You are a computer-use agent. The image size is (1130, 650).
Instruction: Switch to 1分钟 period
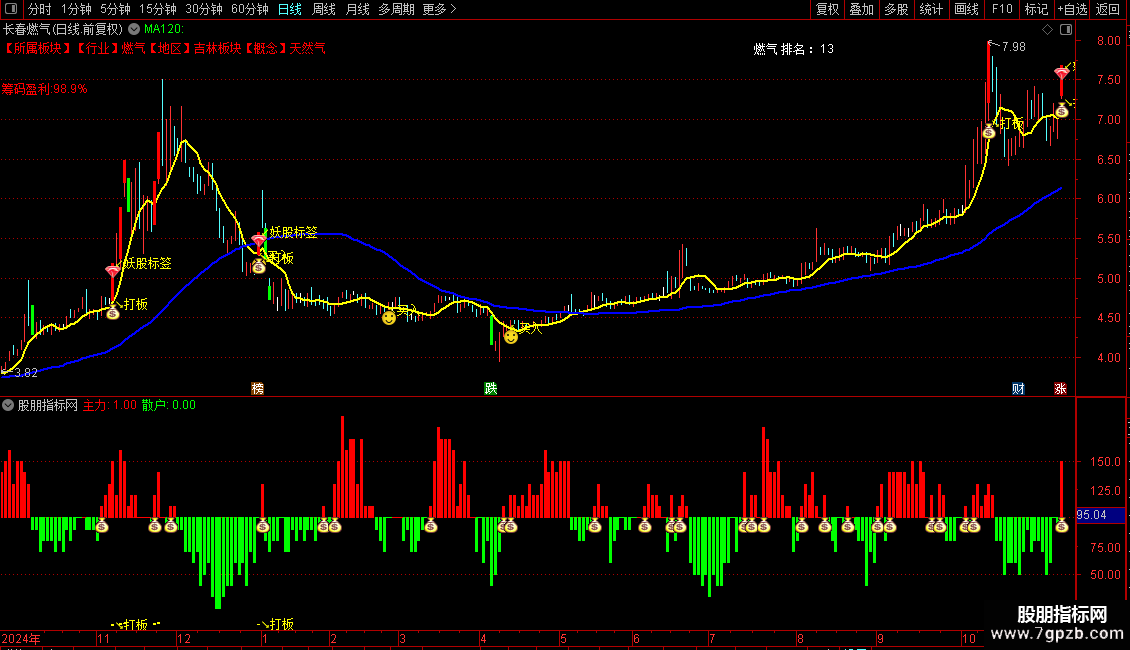point(76,9)
